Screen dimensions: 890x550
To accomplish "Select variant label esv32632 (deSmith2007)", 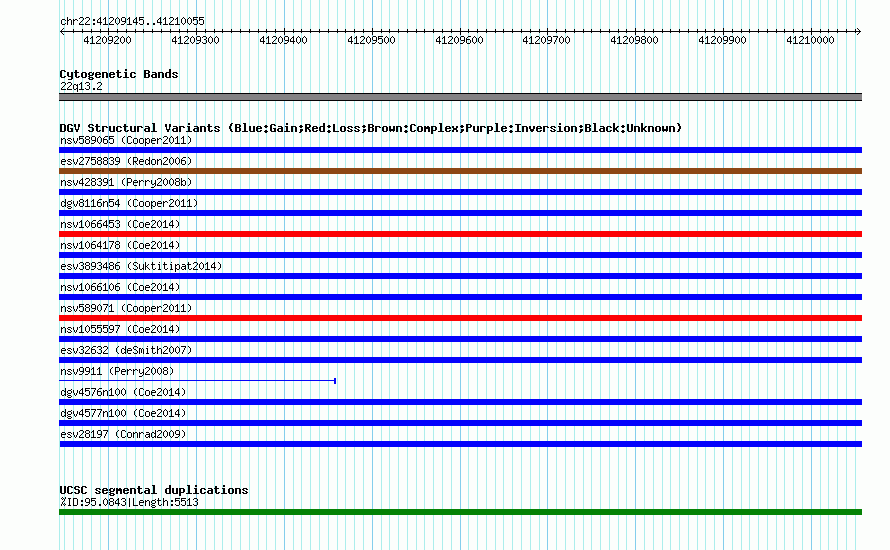I will tap(126, 350).
